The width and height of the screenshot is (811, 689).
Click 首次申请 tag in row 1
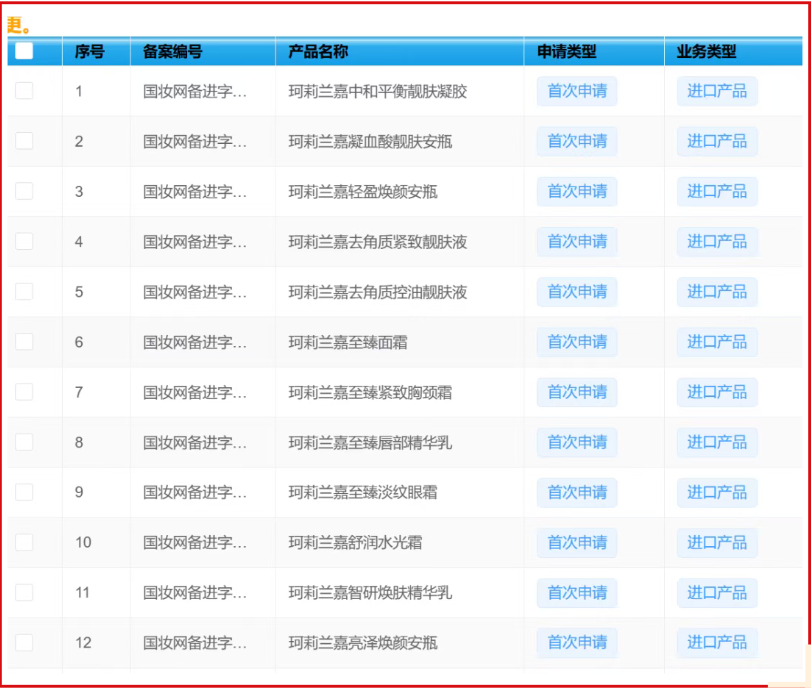click(x=577, y=91)
